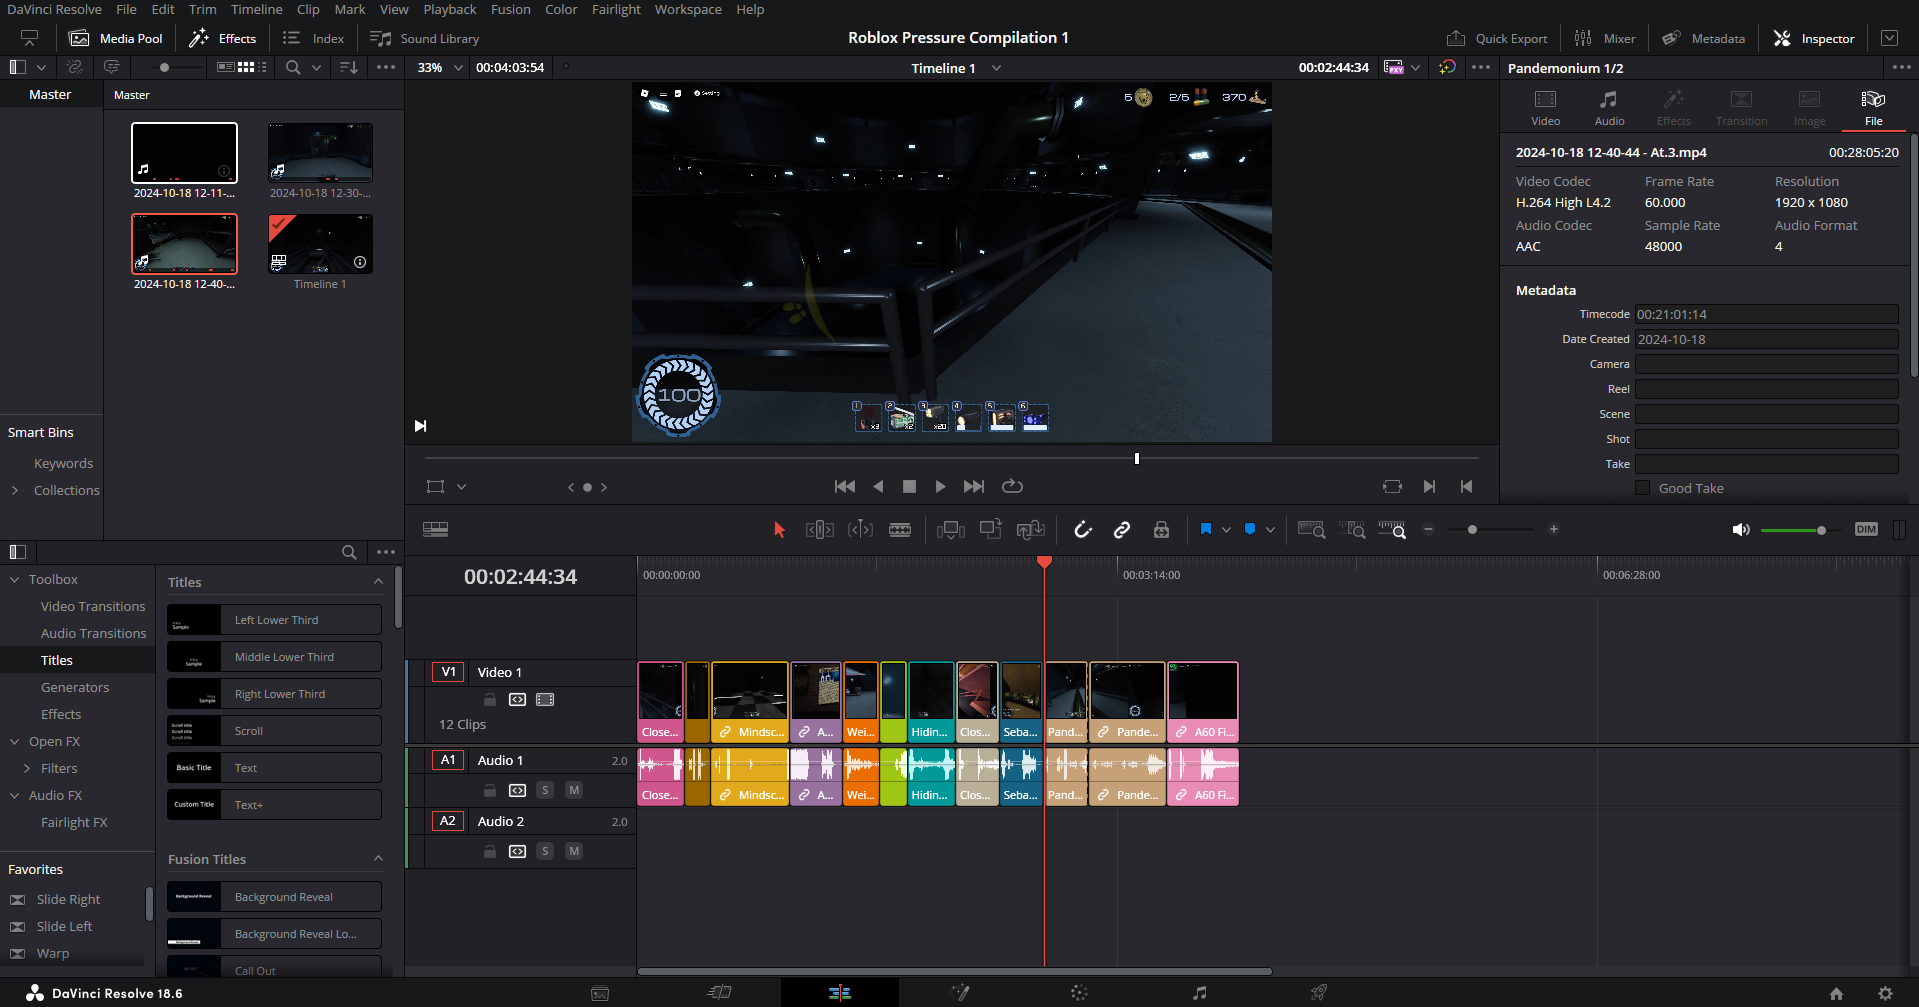This screenshot has height=1007, width=1919.
Task: Mute the Audio 2 track
Action: 574,851
